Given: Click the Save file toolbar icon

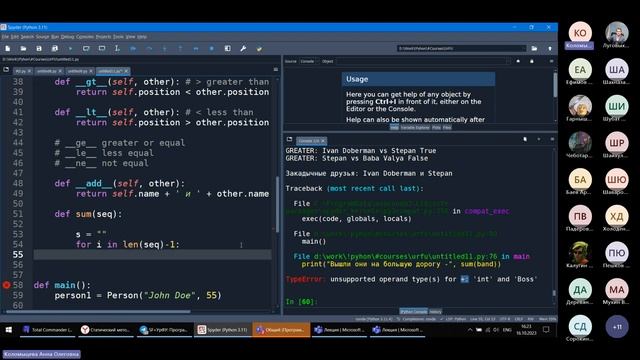Looking at the screenshot, I should (x=39, y=49).
